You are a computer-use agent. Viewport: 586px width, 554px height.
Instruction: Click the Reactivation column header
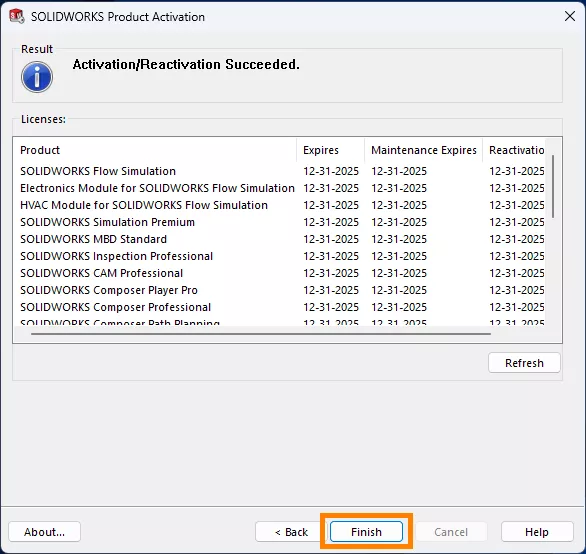[514, 150]
